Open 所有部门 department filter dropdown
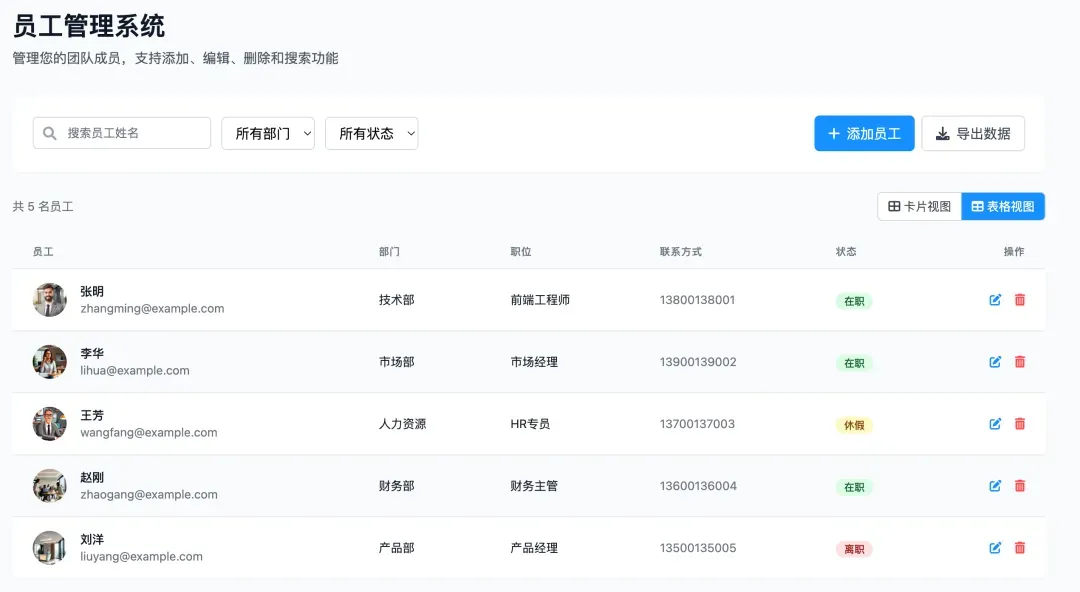Image resolution: width=1080 pixels, height=592 pixels. (268, 133)
